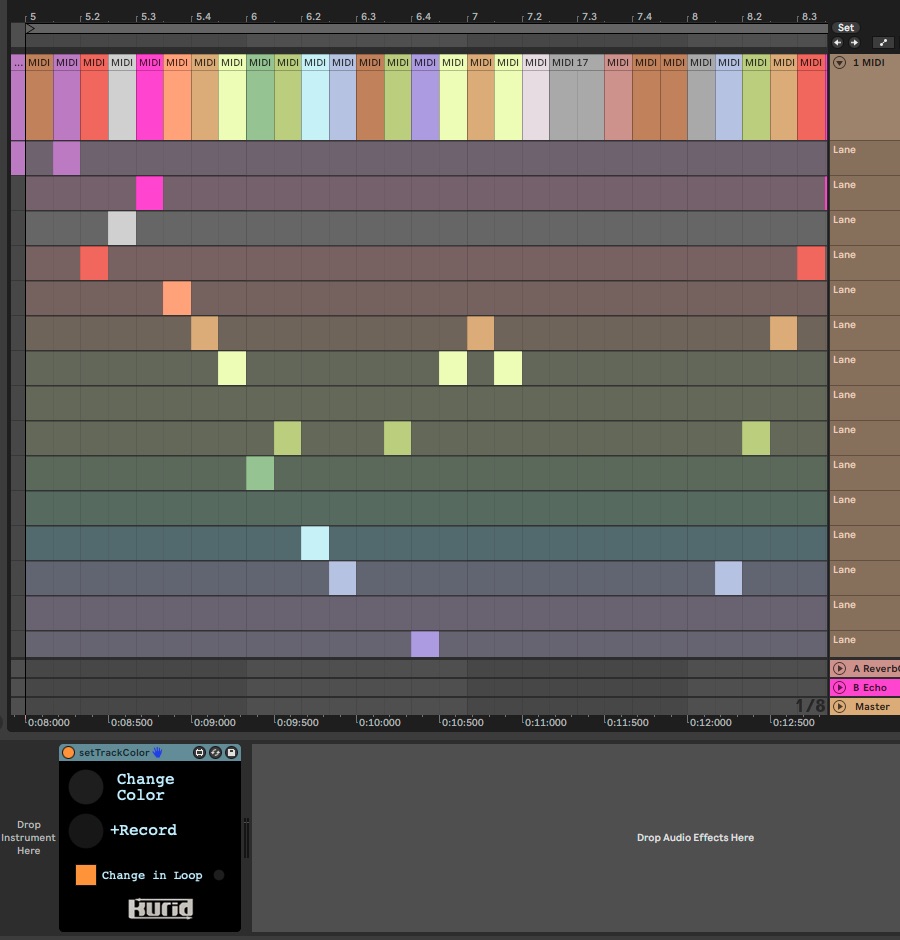
Task: Jump to the next locator arrow
Action: pyautogui.click(x=854, y=43)
